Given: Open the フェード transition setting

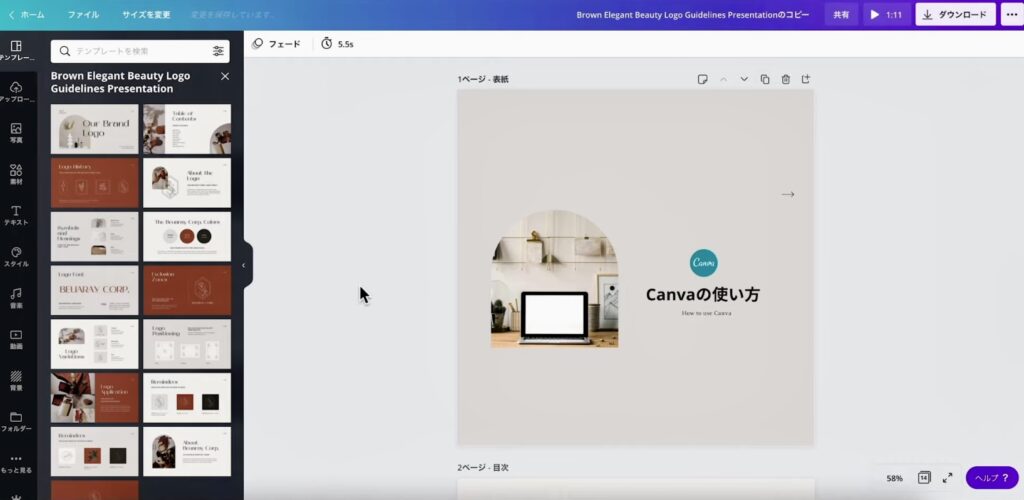Looking at the screenshot, I should (277, 44).
